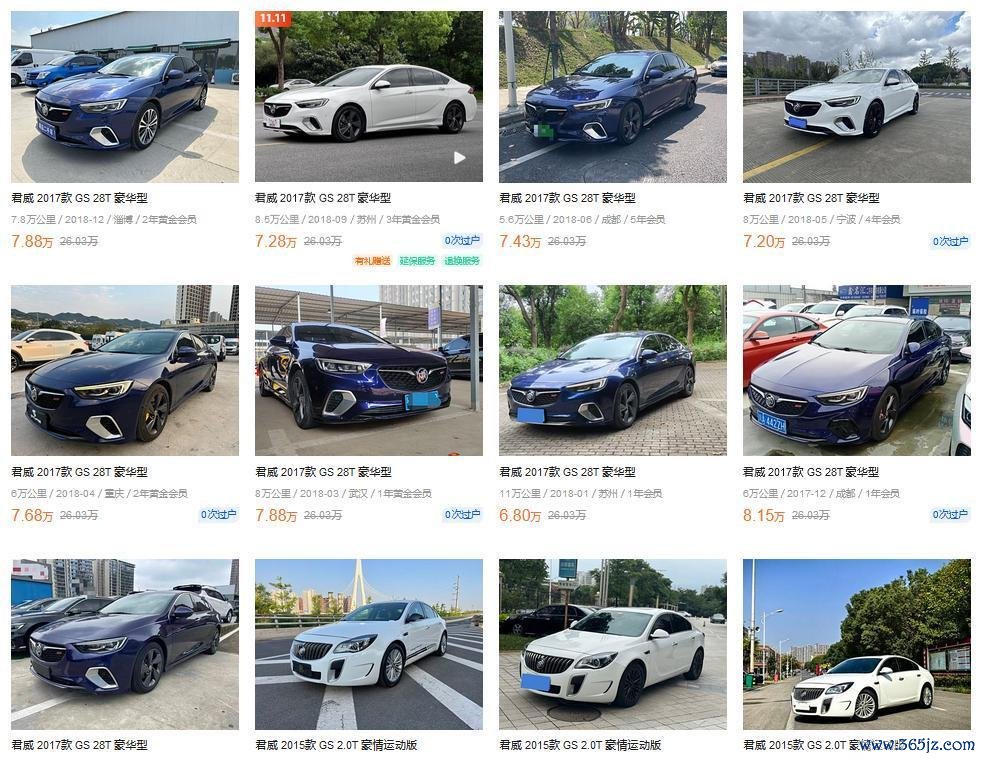Click the 退换服务 green tag
Image resolution: width=982 pixels, height=760 pixels.
point(462,260)
